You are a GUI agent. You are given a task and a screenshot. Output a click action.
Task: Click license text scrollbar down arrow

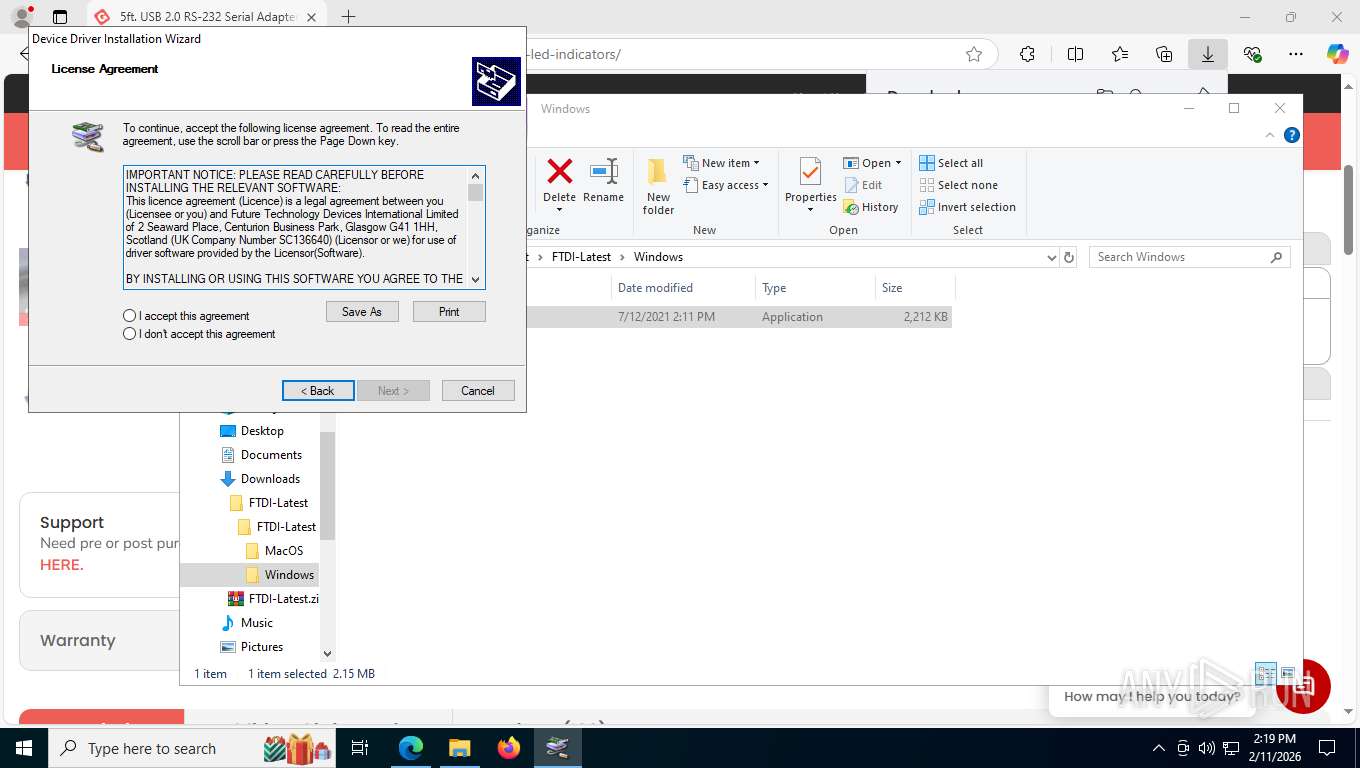(475, 279)
